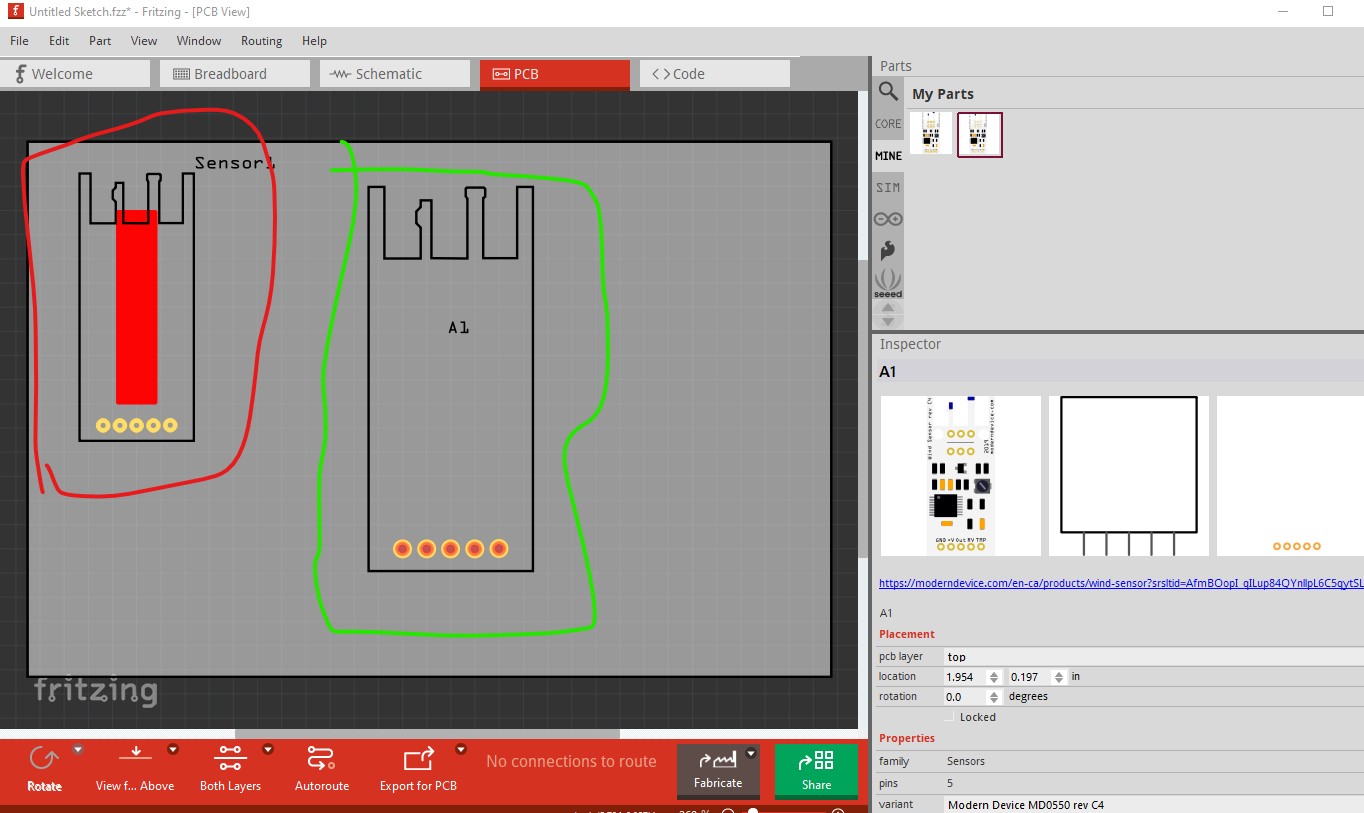Screen dimensions: 1364x813
Task: Open the moderndevice.com wind sensor link
Action: [x=1121, y=583]
